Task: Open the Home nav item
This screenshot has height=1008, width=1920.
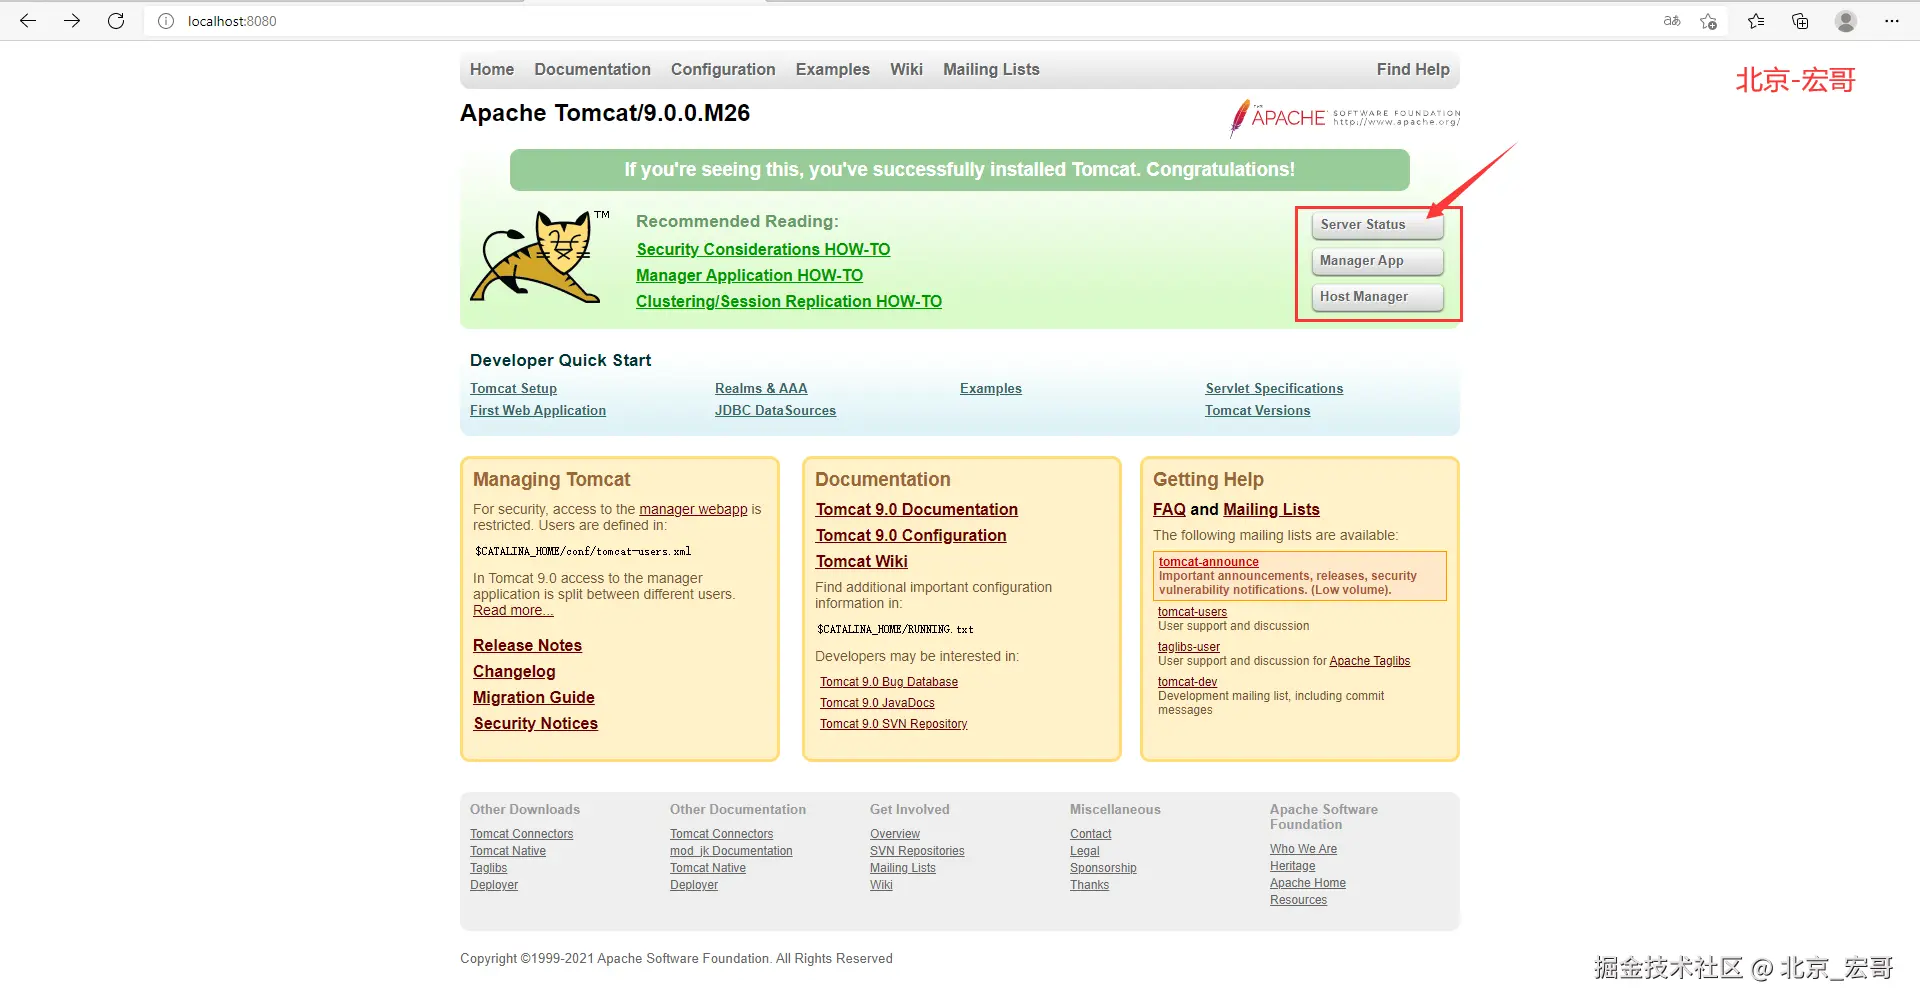Action: point(492,69)
